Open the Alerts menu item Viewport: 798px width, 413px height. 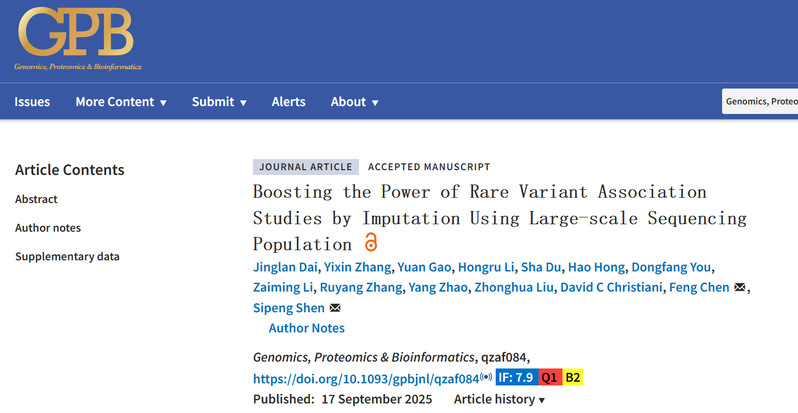pyautogui.click(x=288, y=102)
